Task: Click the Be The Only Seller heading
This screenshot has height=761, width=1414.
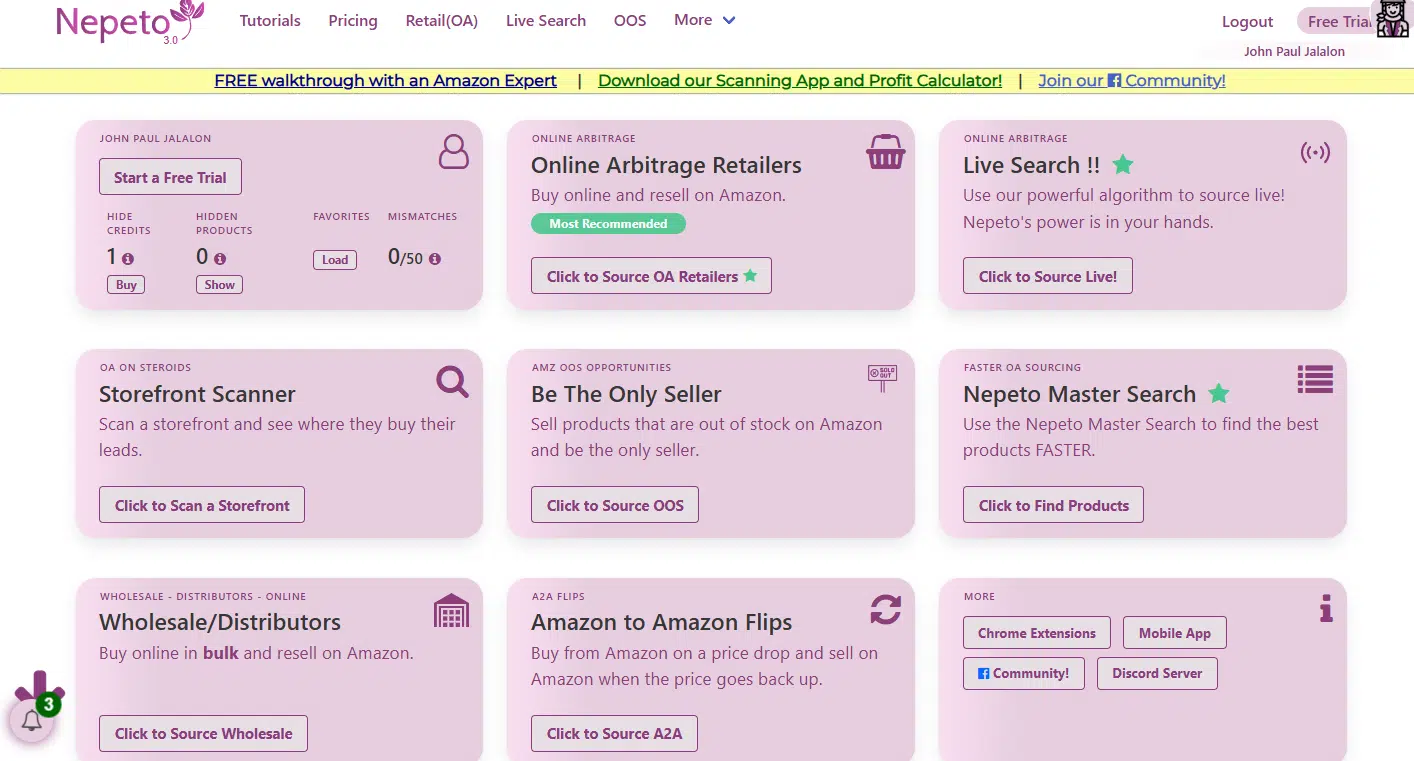Action: (x=626, y=394)
